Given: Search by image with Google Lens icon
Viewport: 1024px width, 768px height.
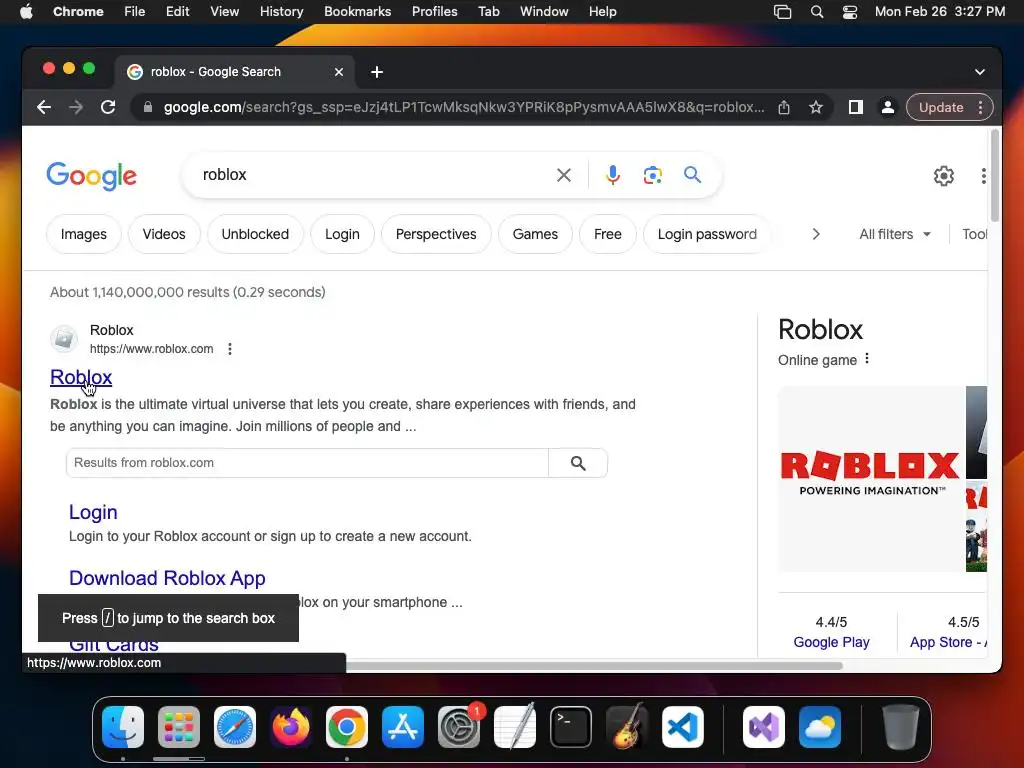Looking at the screenshot, I should pyautogui.click(x=652, y=175).
